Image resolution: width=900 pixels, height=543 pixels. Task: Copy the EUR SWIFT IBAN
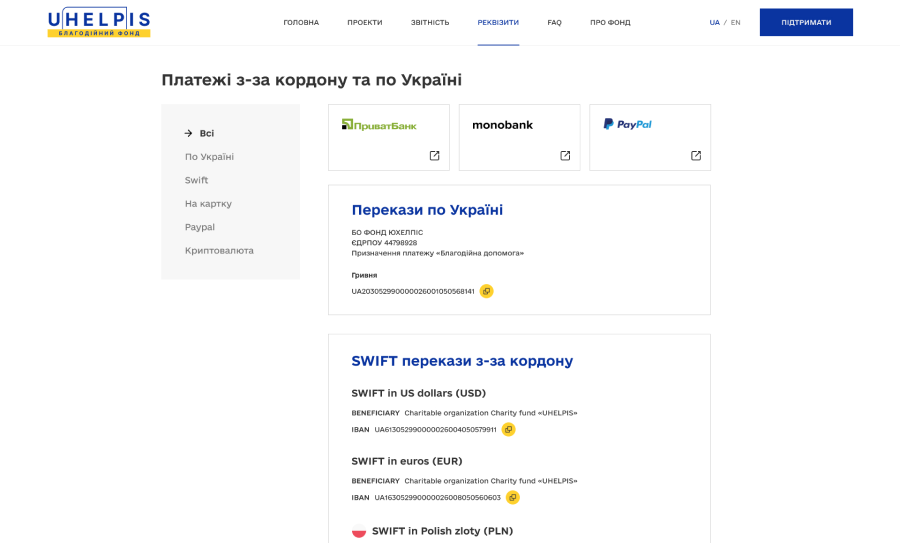[513, 498]
